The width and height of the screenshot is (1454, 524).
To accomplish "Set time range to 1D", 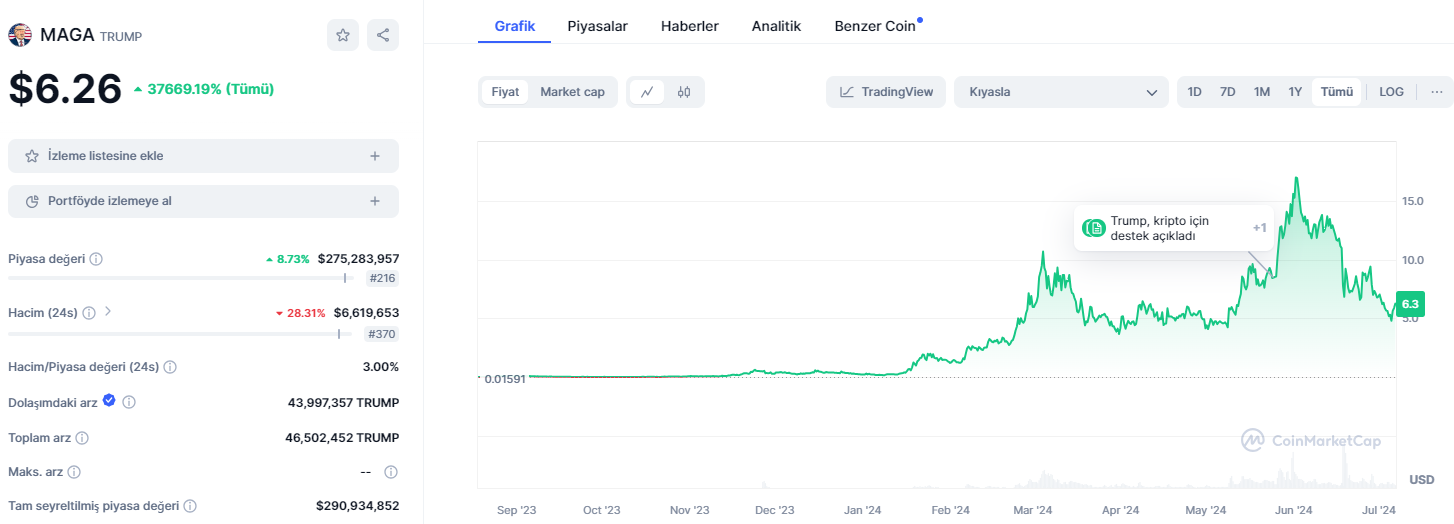I will click(1194, 92).
